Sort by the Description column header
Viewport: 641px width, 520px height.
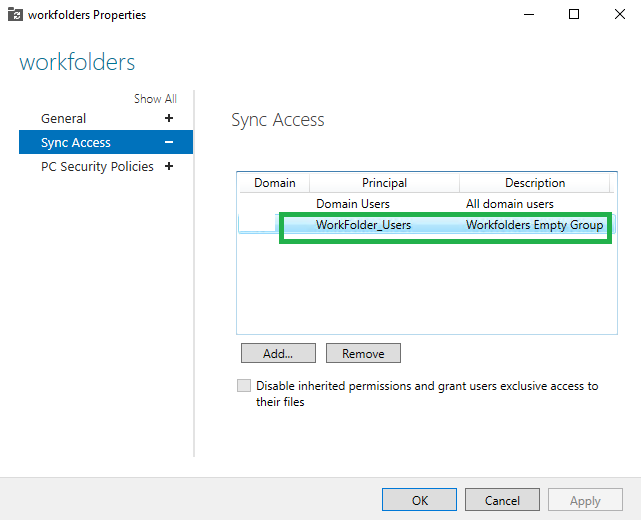coord(535,183)
